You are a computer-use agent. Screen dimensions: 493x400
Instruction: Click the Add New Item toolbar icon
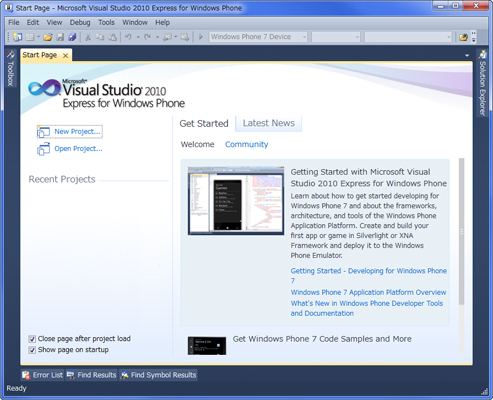coord(30,37)
